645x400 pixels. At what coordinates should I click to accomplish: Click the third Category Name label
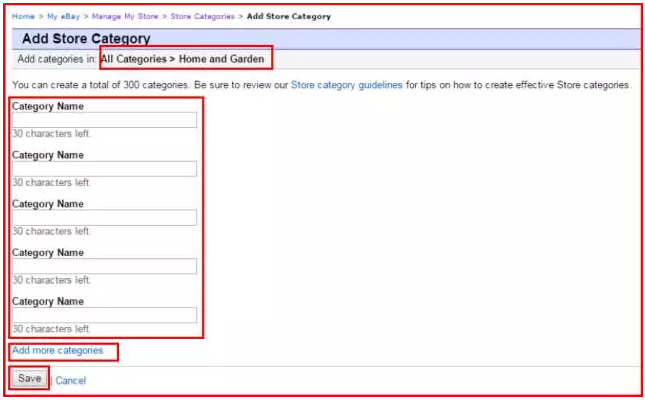pos(47,204)
